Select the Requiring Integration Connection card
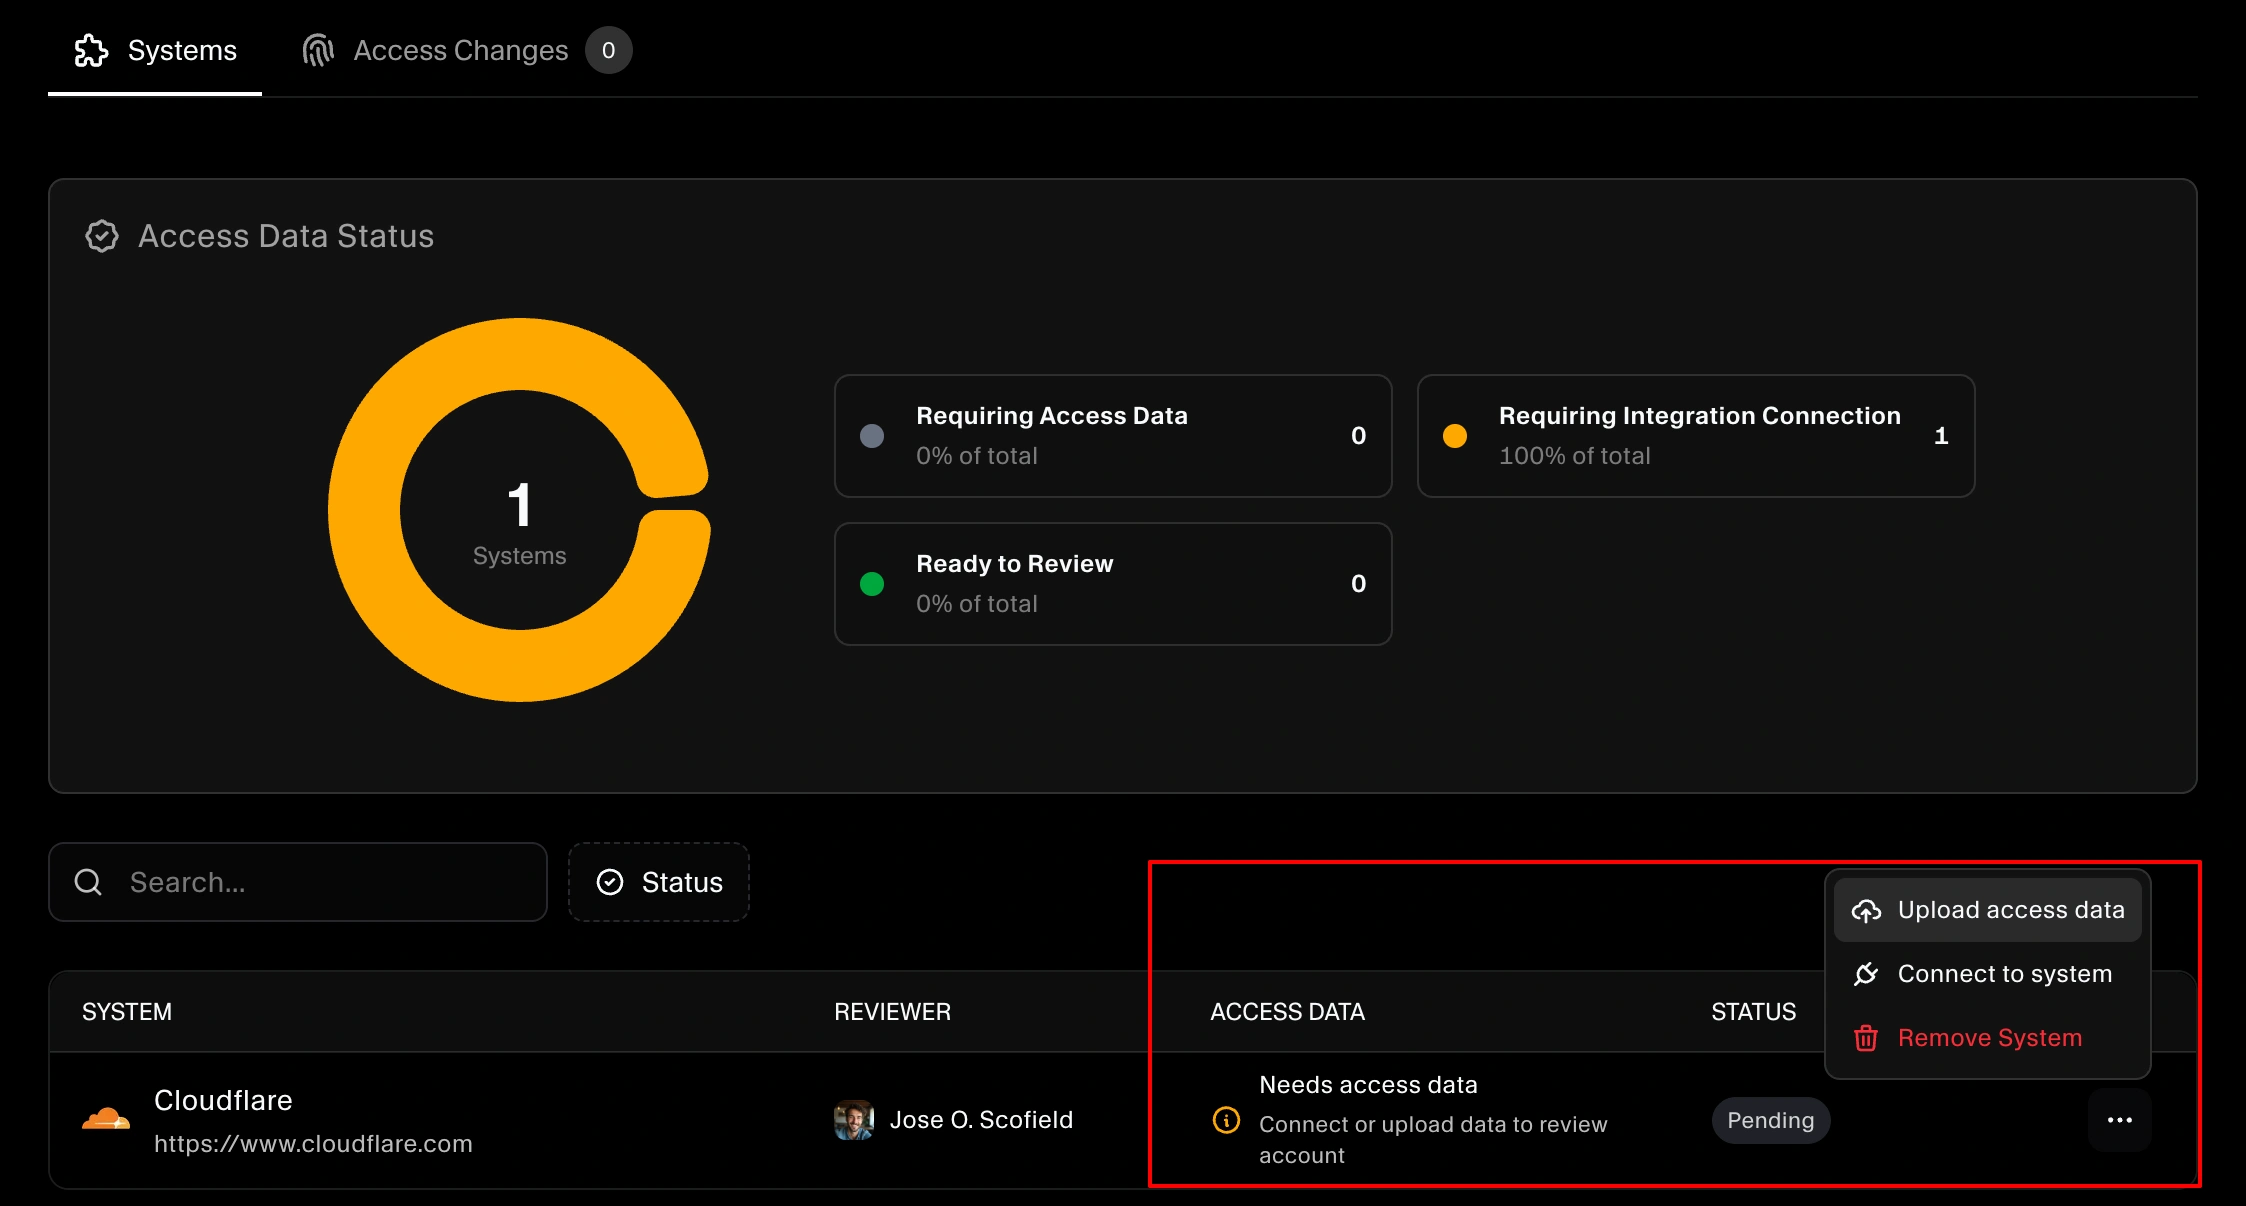 coord(1696,436)
